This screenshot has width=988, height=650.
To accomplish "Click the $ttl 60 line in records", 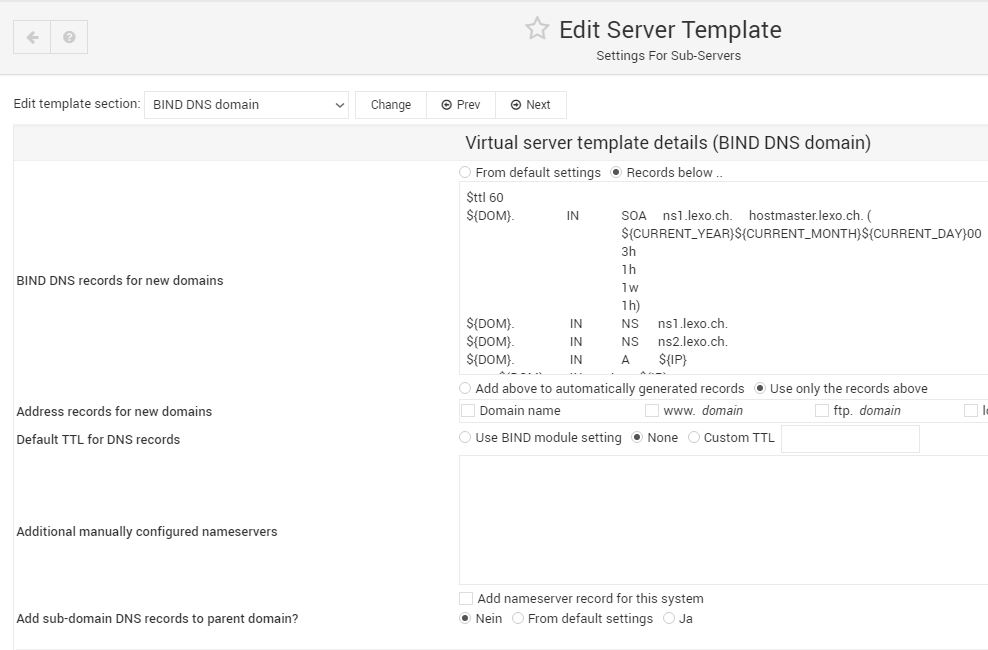I will (485, 197).
